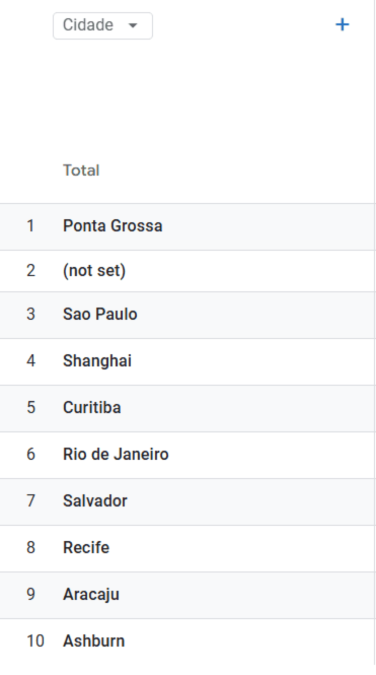The height and width of the screenshot is (675, 376).
Task: Click the (not set) city entry
Action: click(x=94, y=271)
